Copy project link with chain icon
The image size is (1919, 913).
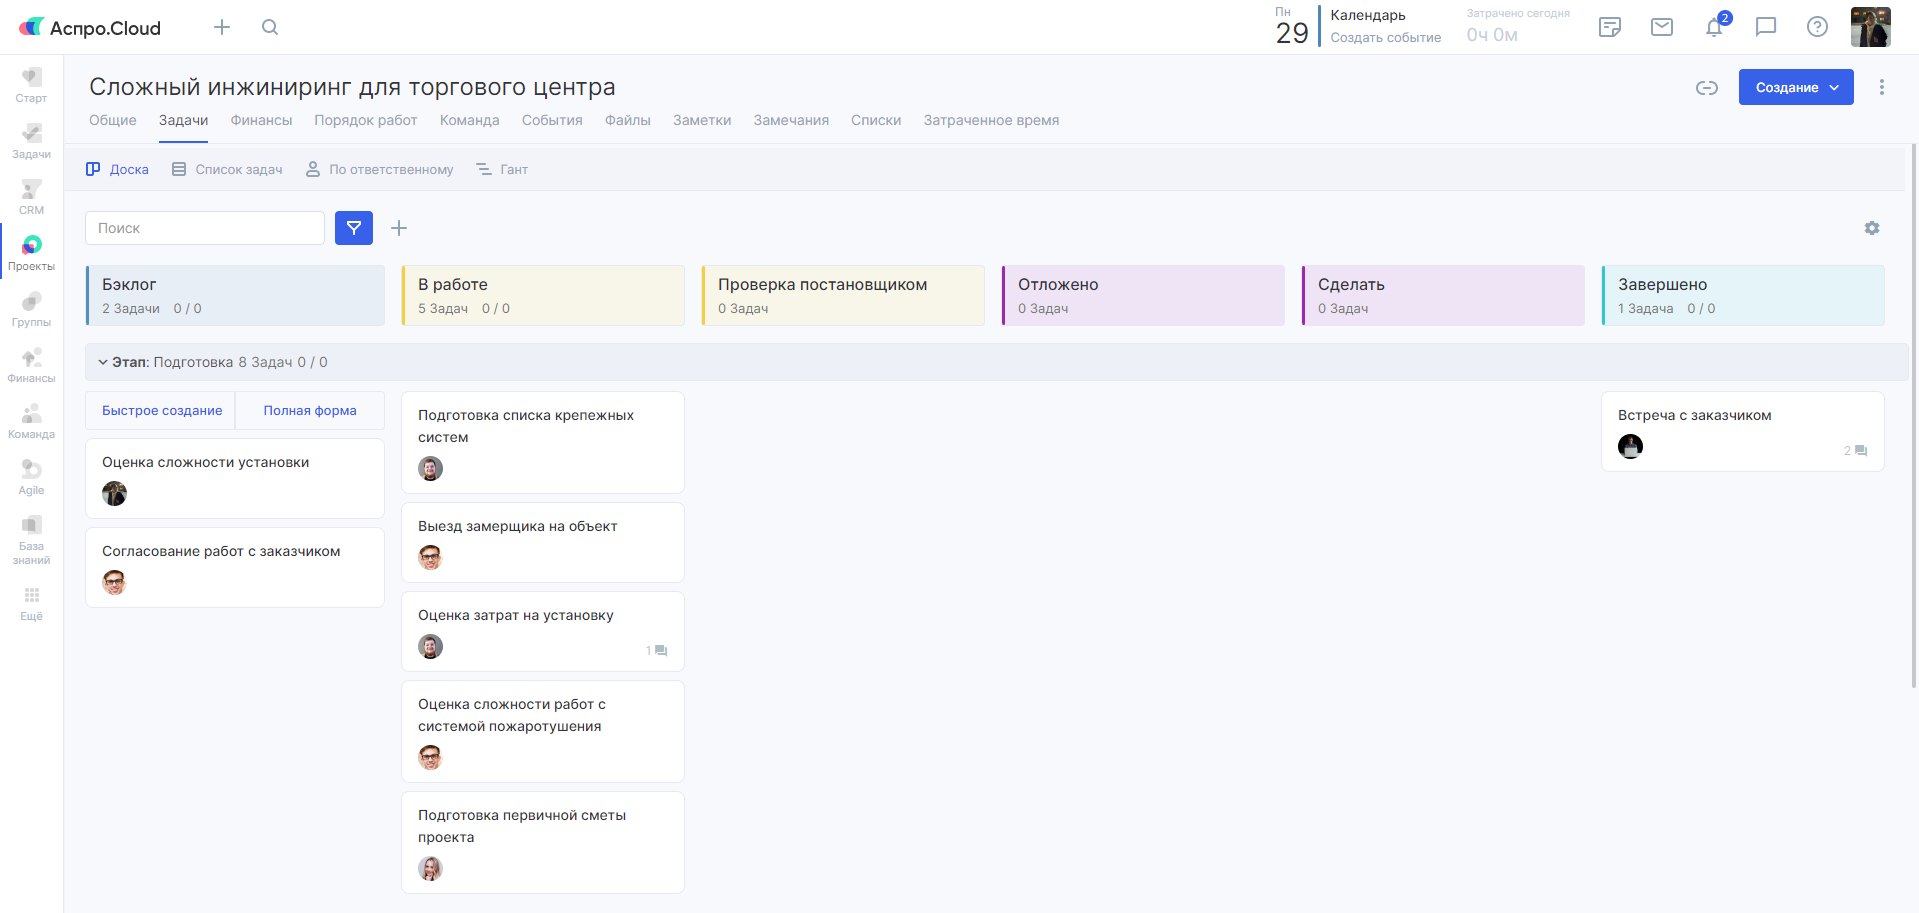pyautogui.click(x=1707, y=88)
